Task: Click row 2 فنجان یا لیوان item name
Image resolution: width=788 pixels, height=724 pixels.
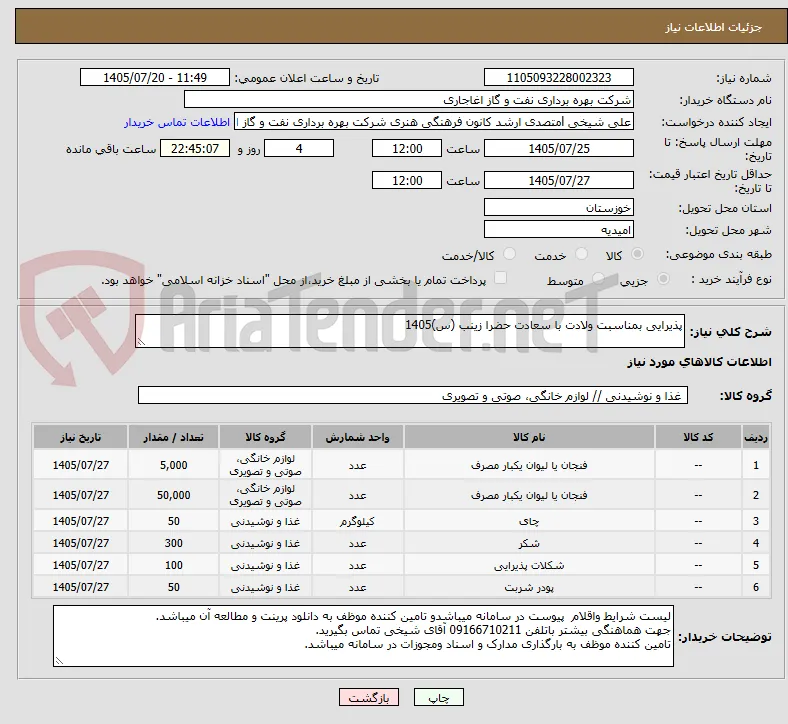Action: tap(529, 495)
